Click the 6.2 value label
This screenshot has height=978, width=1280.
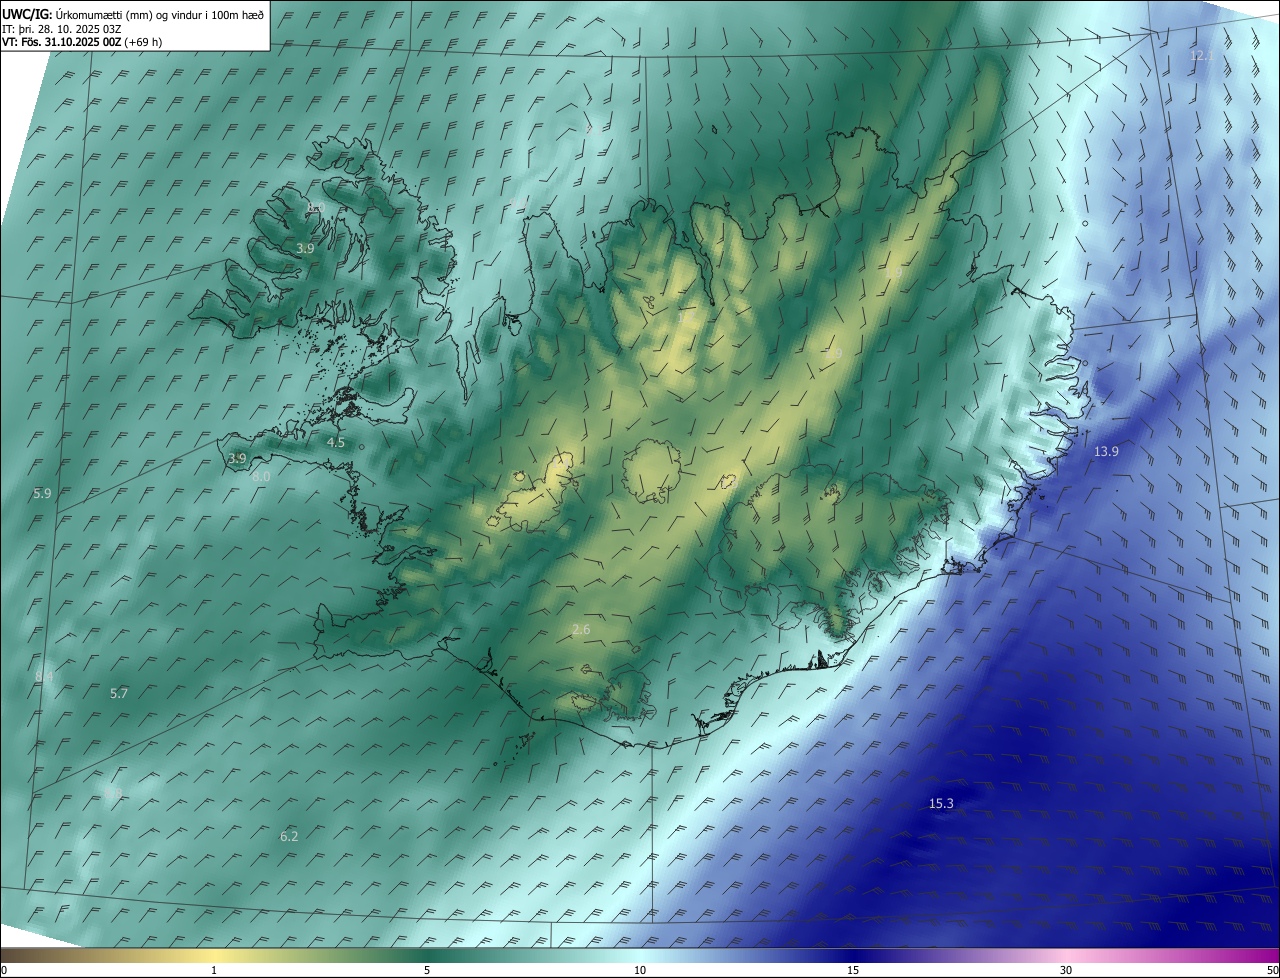[289, 836]
